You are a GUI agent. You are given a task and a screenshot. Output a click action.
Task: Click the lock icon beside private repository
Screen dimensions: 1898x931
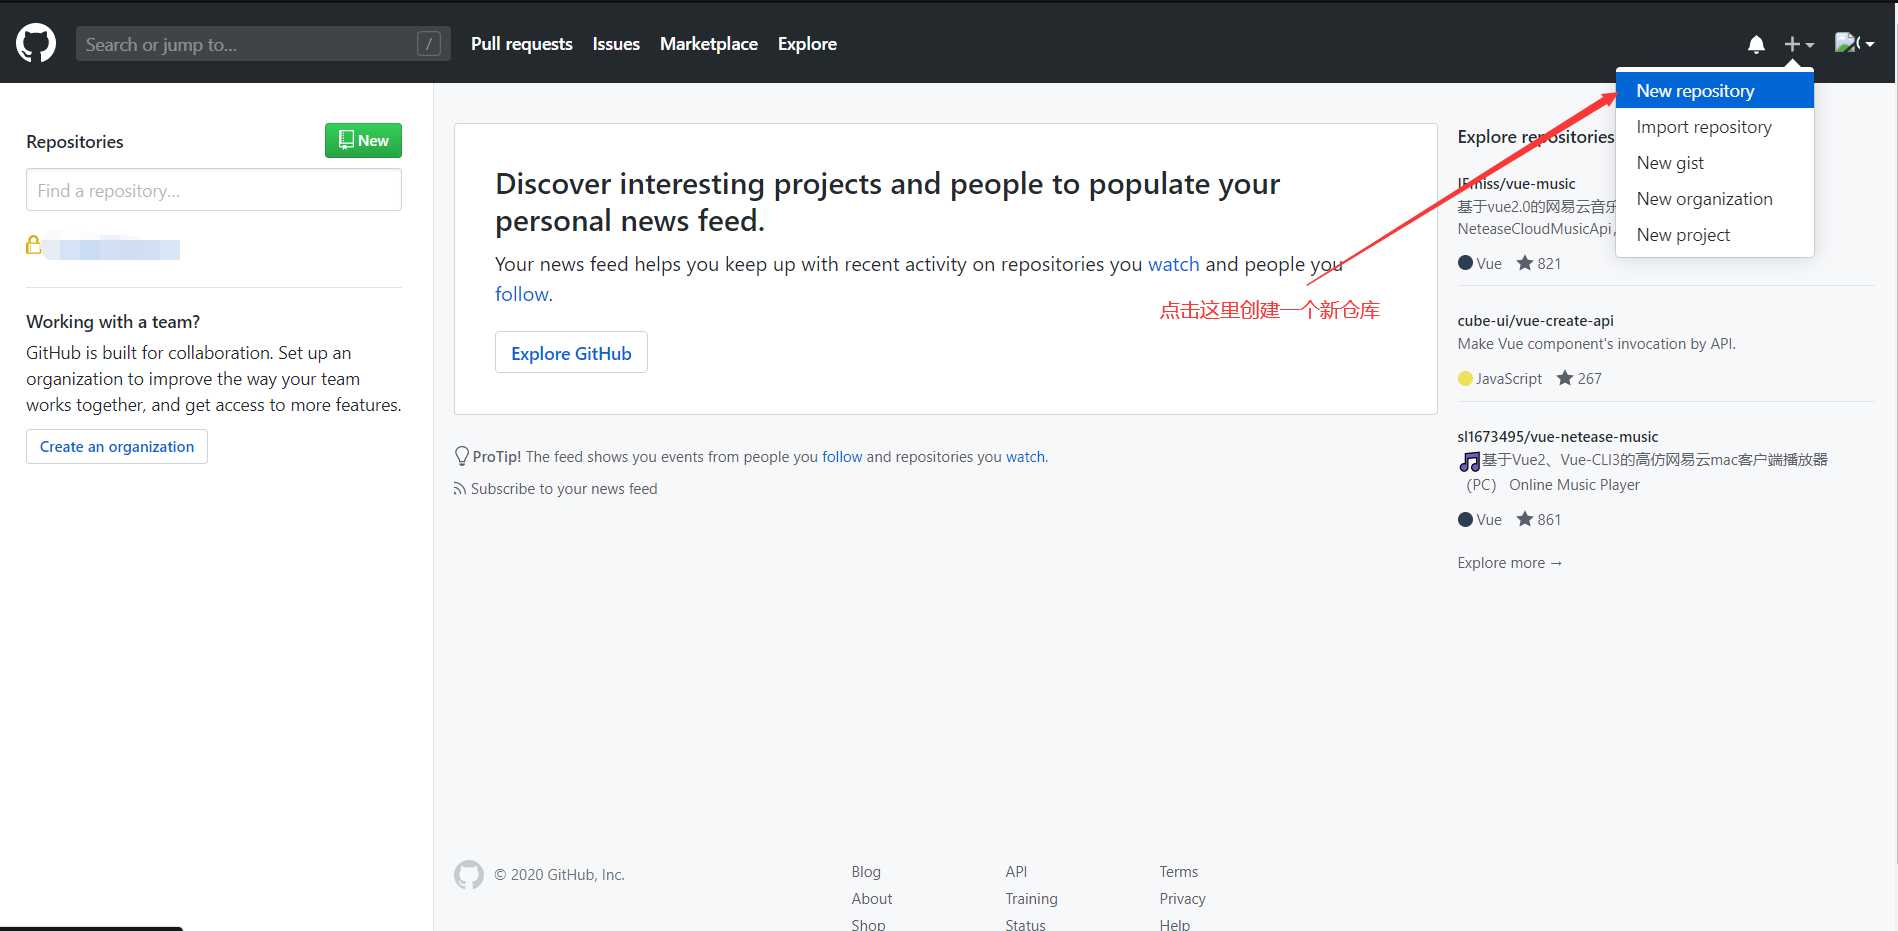point(34,244)
